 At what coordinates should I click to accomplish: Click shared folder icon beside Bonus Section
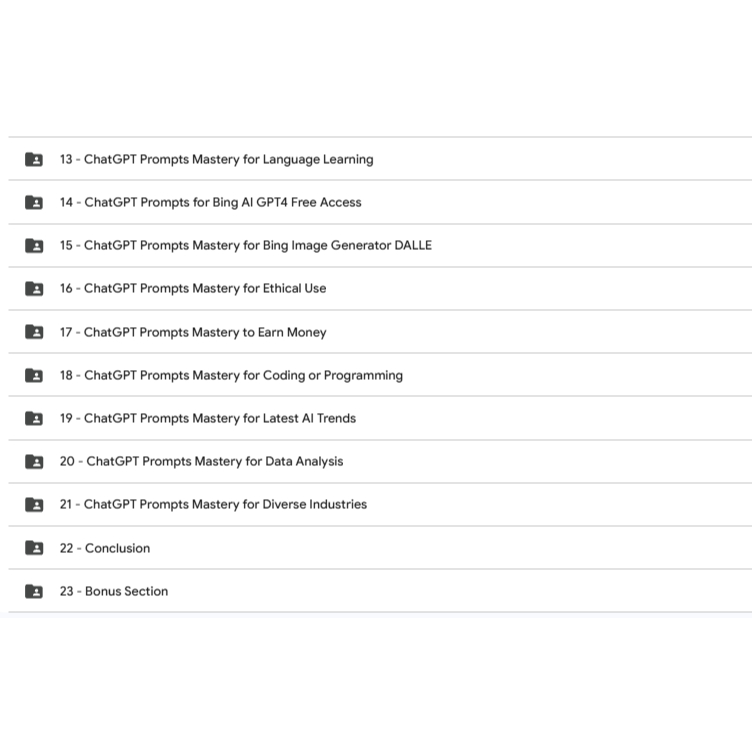coord(34,591)
